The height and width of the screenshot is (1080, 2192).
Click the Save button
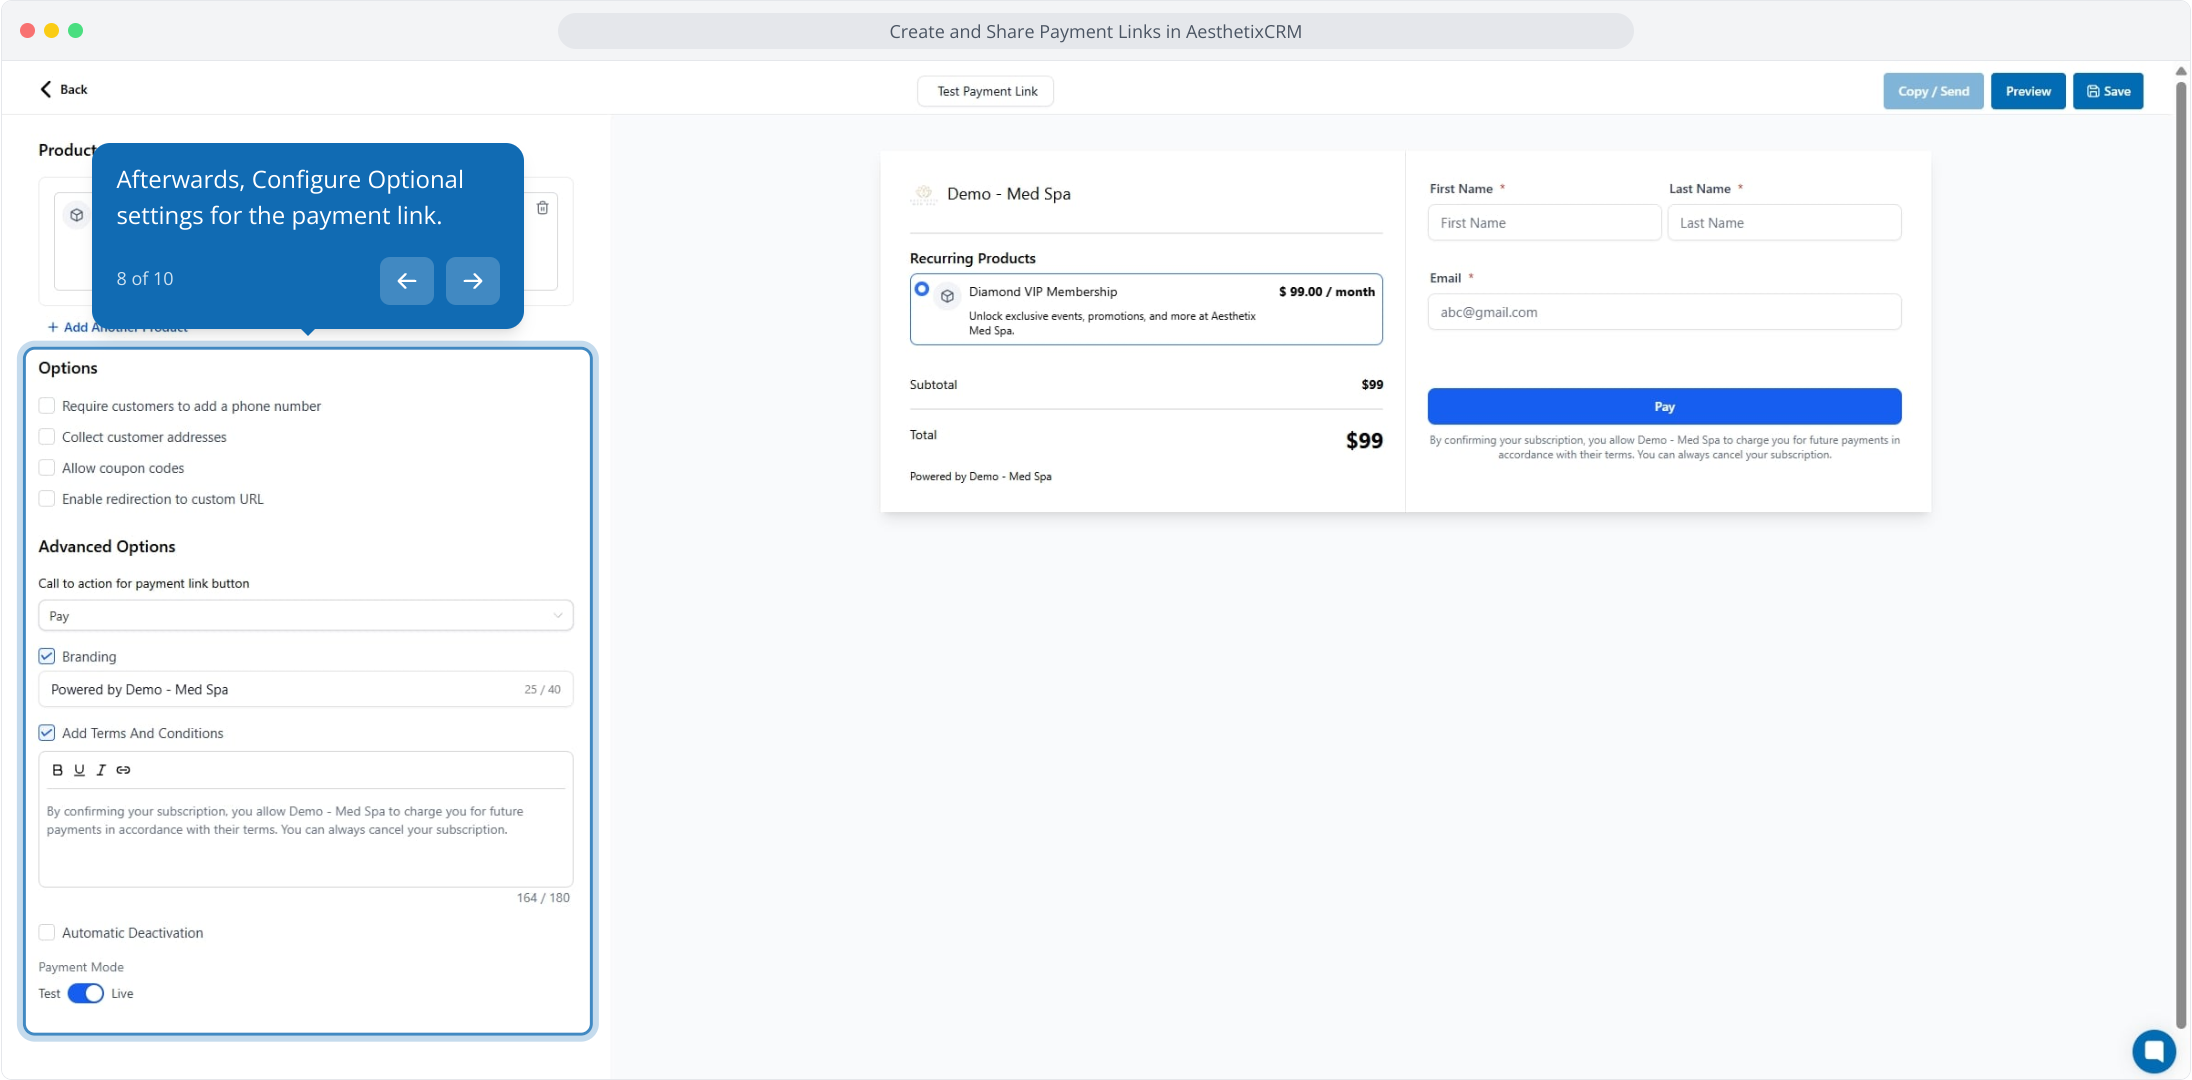[2107, 91]
